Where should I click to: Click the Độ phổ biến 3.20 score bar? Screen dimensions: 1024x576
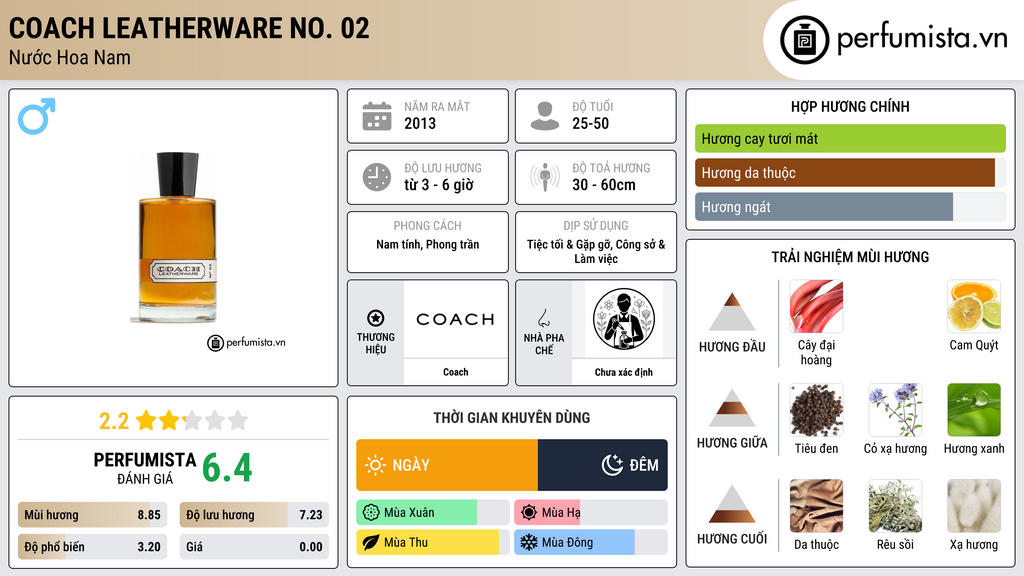tap(93, 547)
